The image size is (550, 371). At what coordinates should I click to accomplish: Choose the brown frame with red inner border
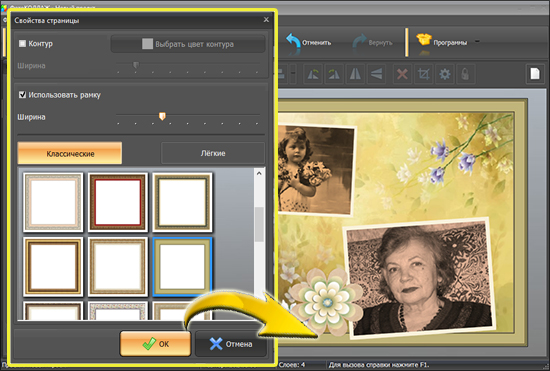point(118,202)
